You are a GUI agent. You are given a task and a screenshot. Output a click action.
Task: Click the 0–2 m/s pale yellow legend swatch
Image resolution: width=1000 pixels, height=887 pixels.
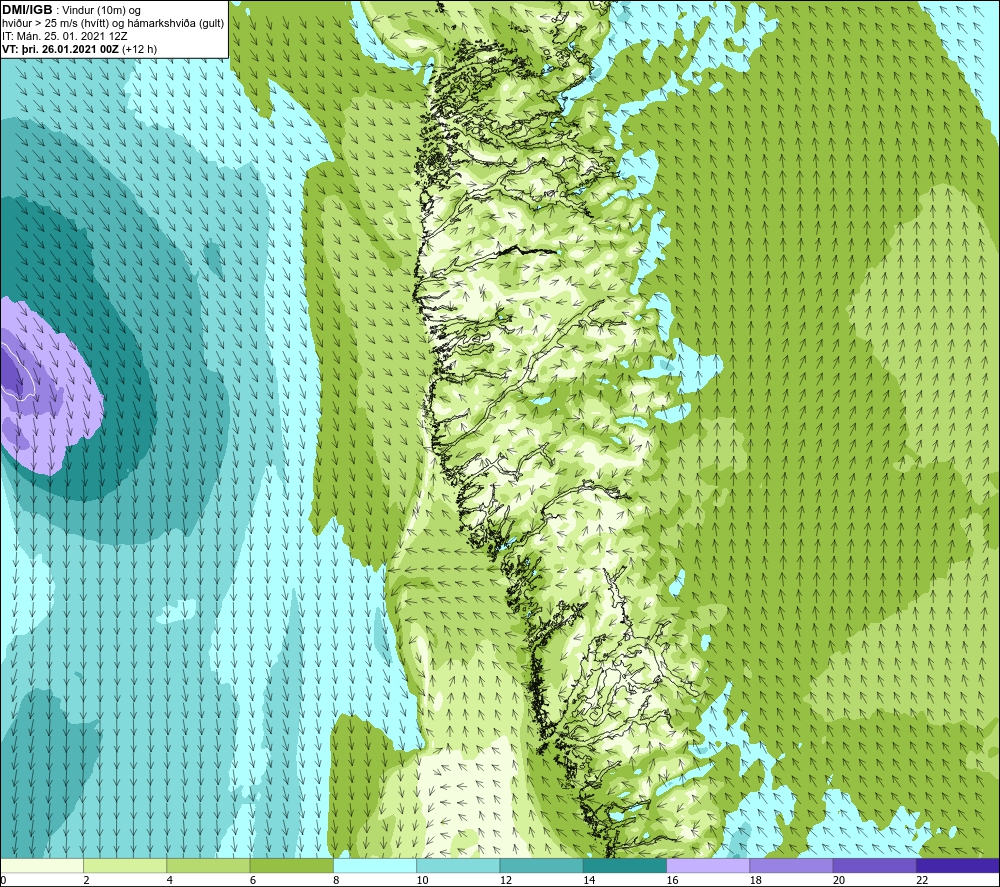point(42,865)
